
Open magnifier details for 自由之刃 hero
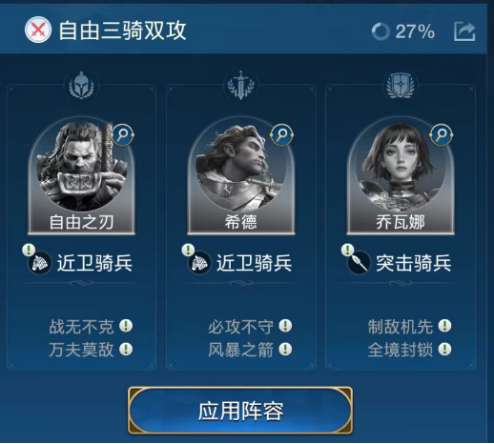(123, 134)
